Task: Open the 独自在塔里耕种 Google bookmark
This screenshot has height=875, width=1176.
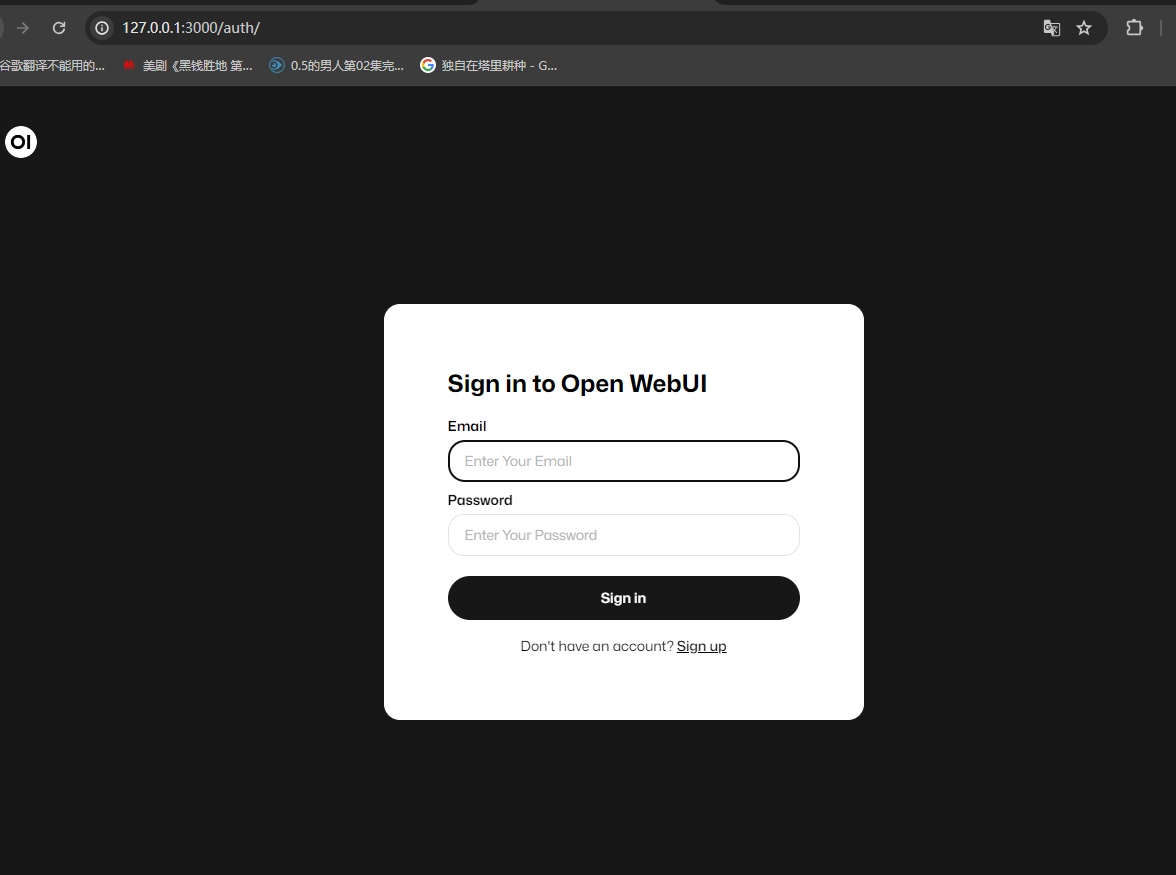Action: 489,66
